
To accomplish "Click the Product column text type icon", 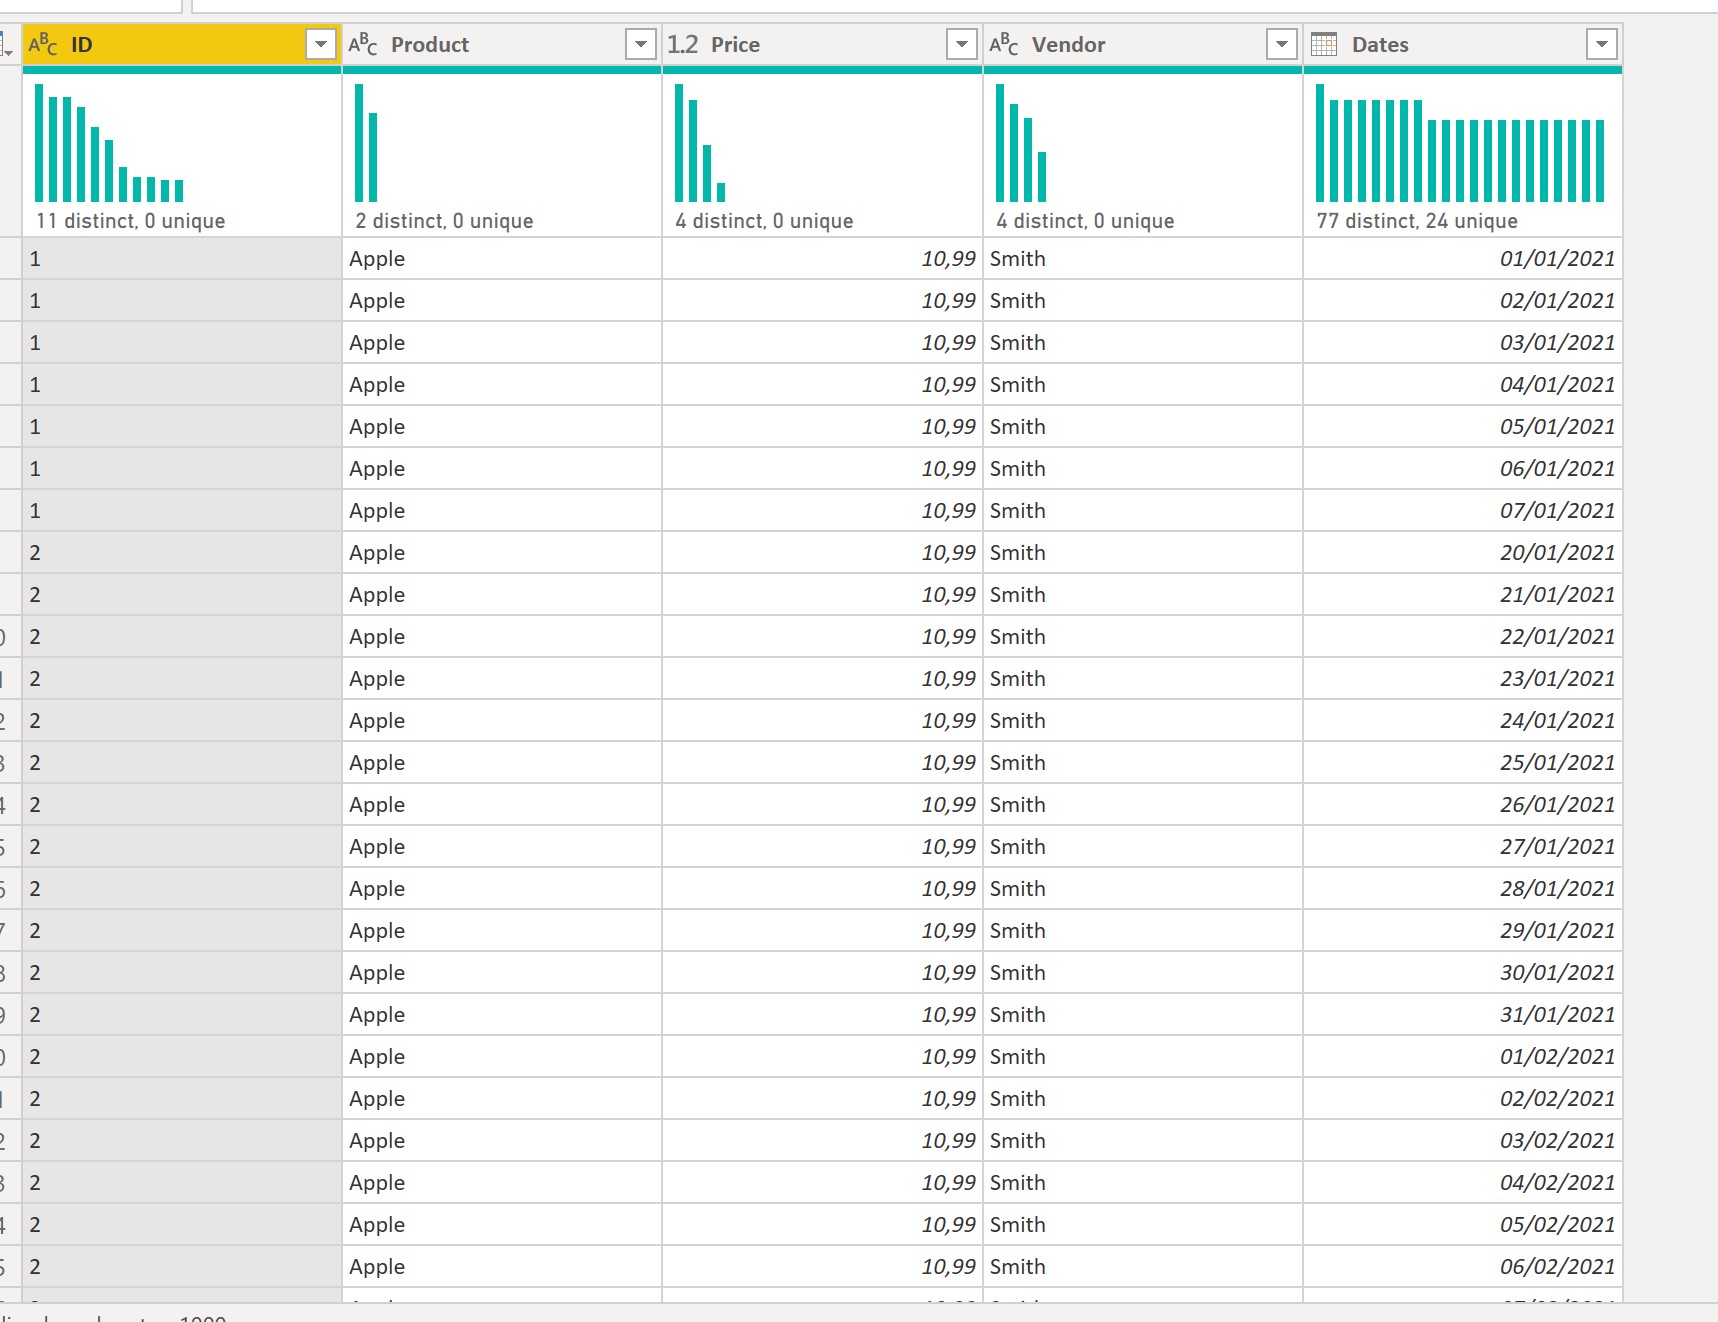I will point(363,44).
